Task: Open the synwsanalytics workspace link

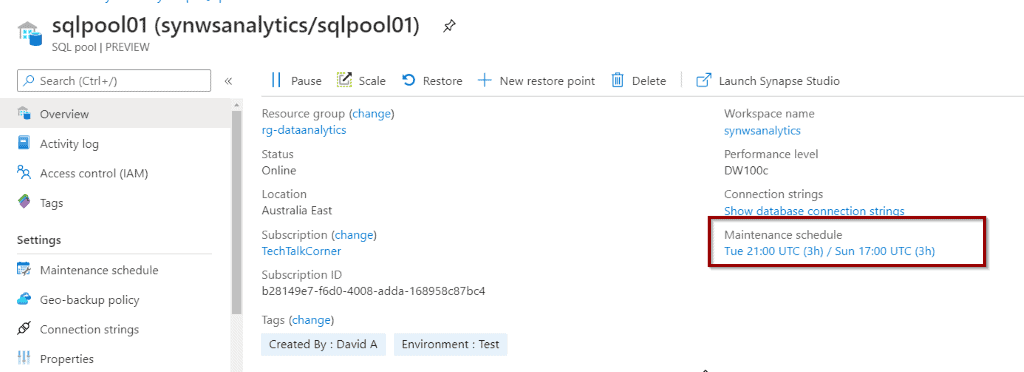Action: [762, 131]
